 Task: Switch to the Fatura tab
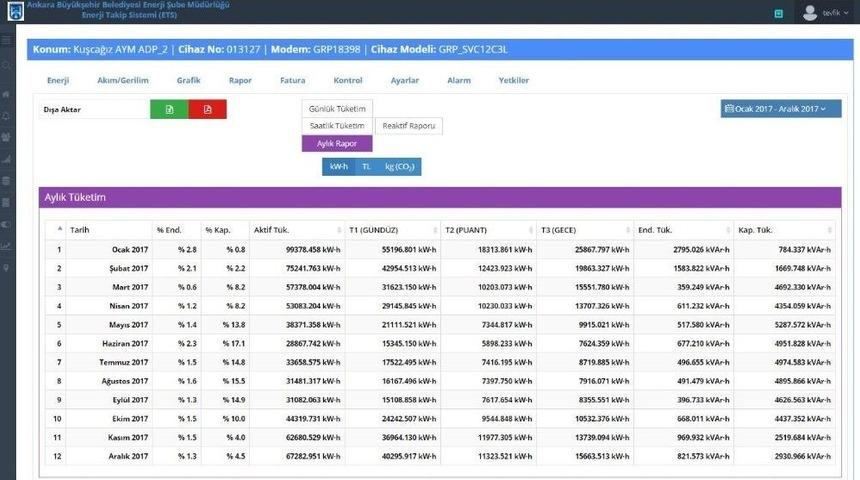coord(292,80)
